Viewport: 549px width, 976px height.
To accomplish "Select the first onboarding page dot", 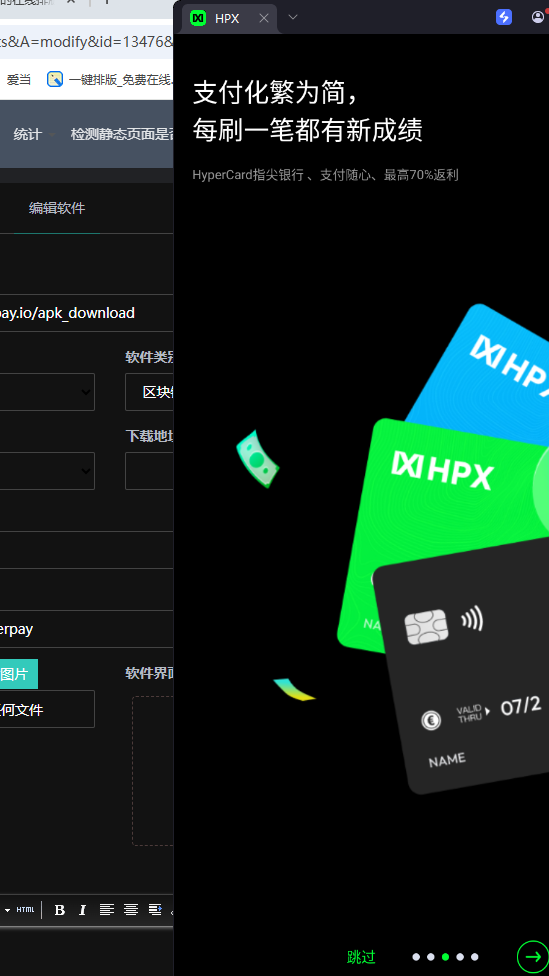I will coord(416,957).
